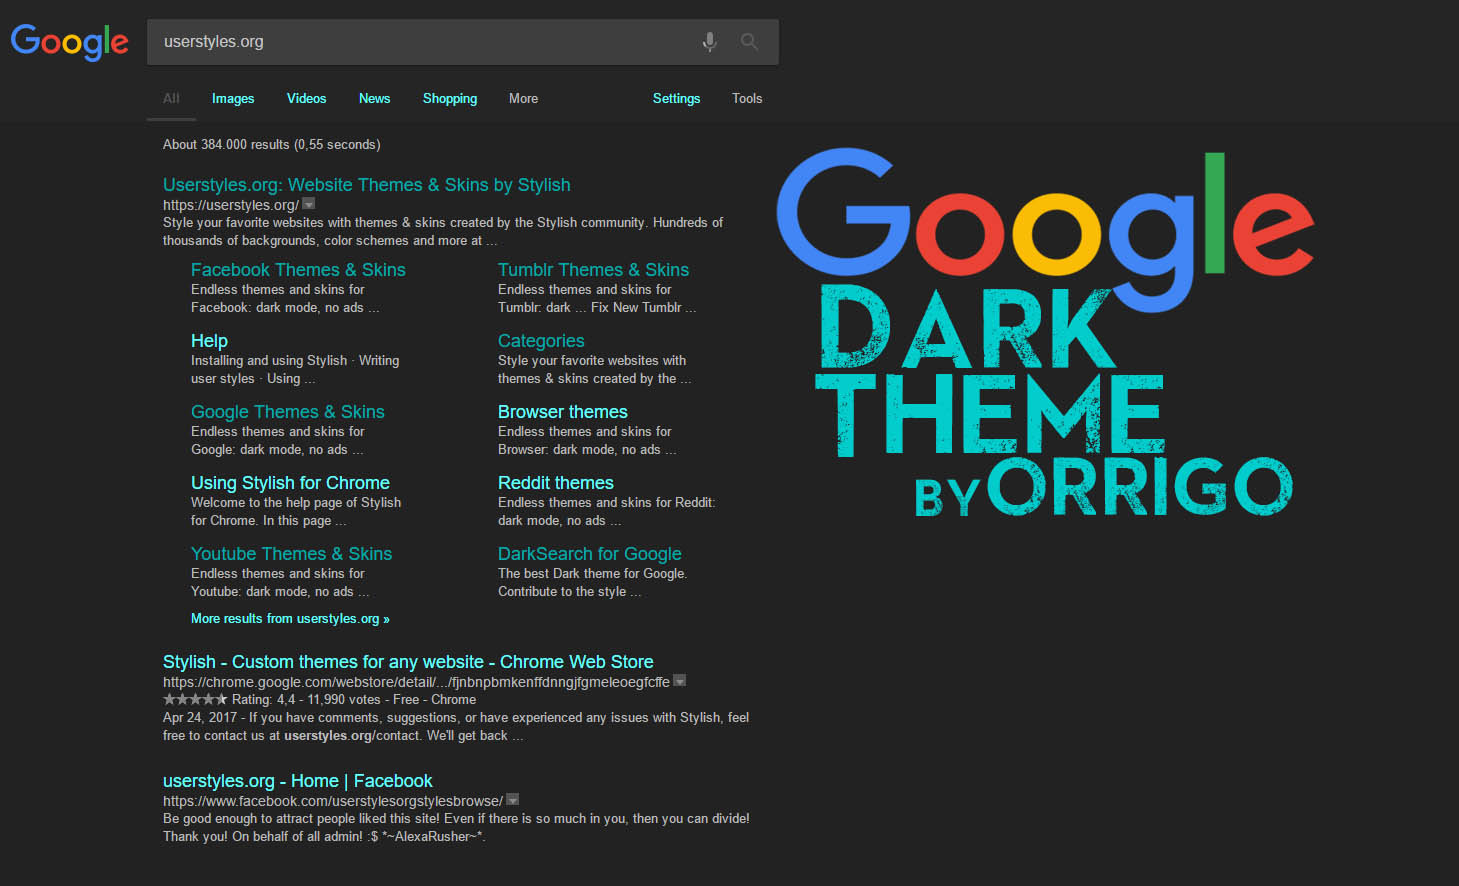Open the Reddit themes sitelink
The width and height of the screenshot is (1459, 886).
[556, 483]
